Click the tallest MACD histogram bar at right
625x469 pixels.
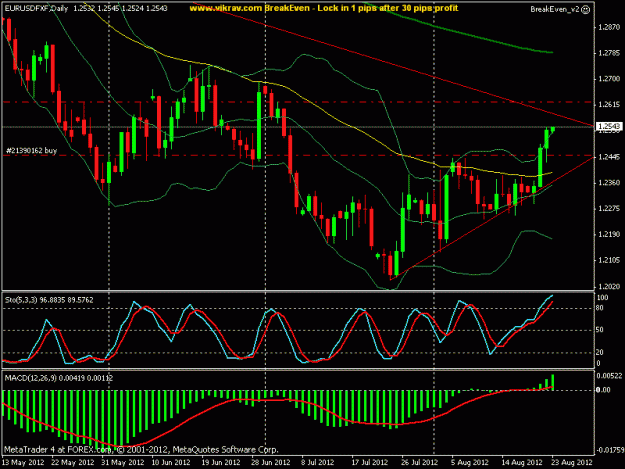click(552, 382)
